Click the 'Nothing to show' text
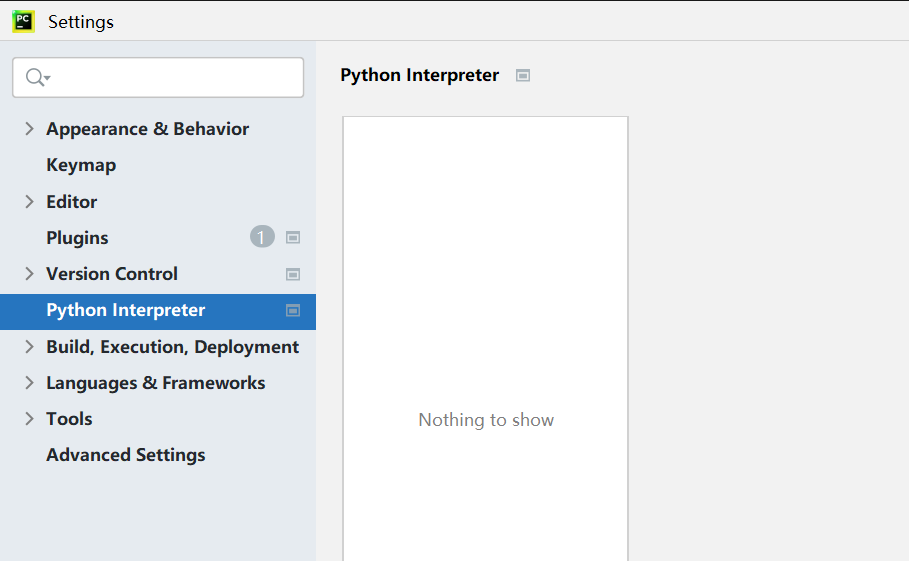Viewport: 909px width, 561px height. coord(486,420)
